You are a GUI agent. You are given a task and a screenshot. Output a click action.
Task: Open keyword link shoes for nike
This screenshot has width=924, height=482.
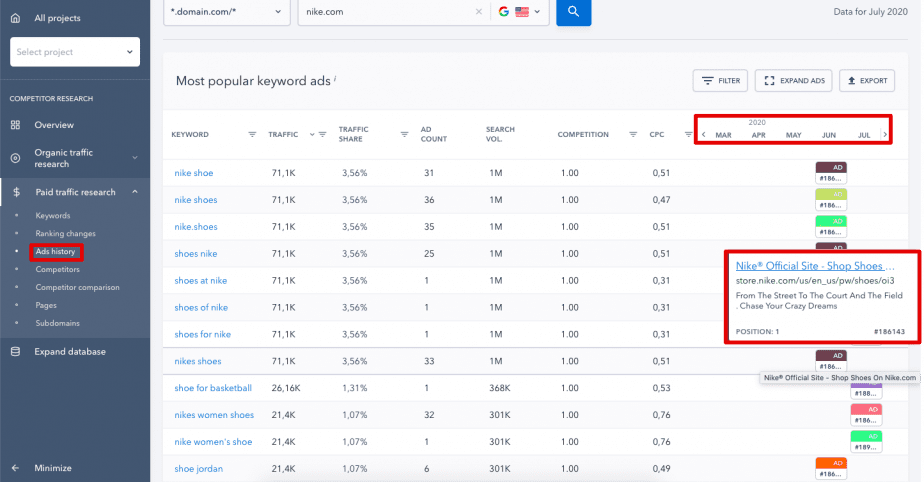[x=202, y=335]
